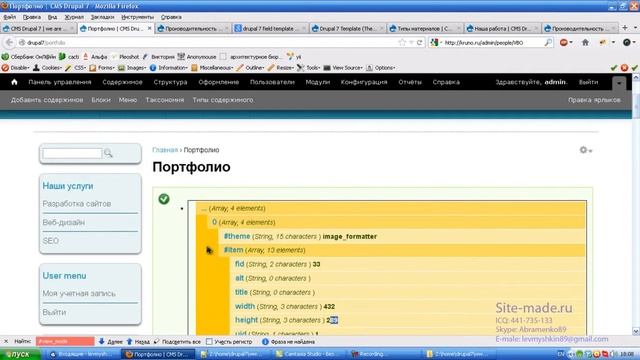
Task: Open Закладки menu
Action: pos(102,17)
